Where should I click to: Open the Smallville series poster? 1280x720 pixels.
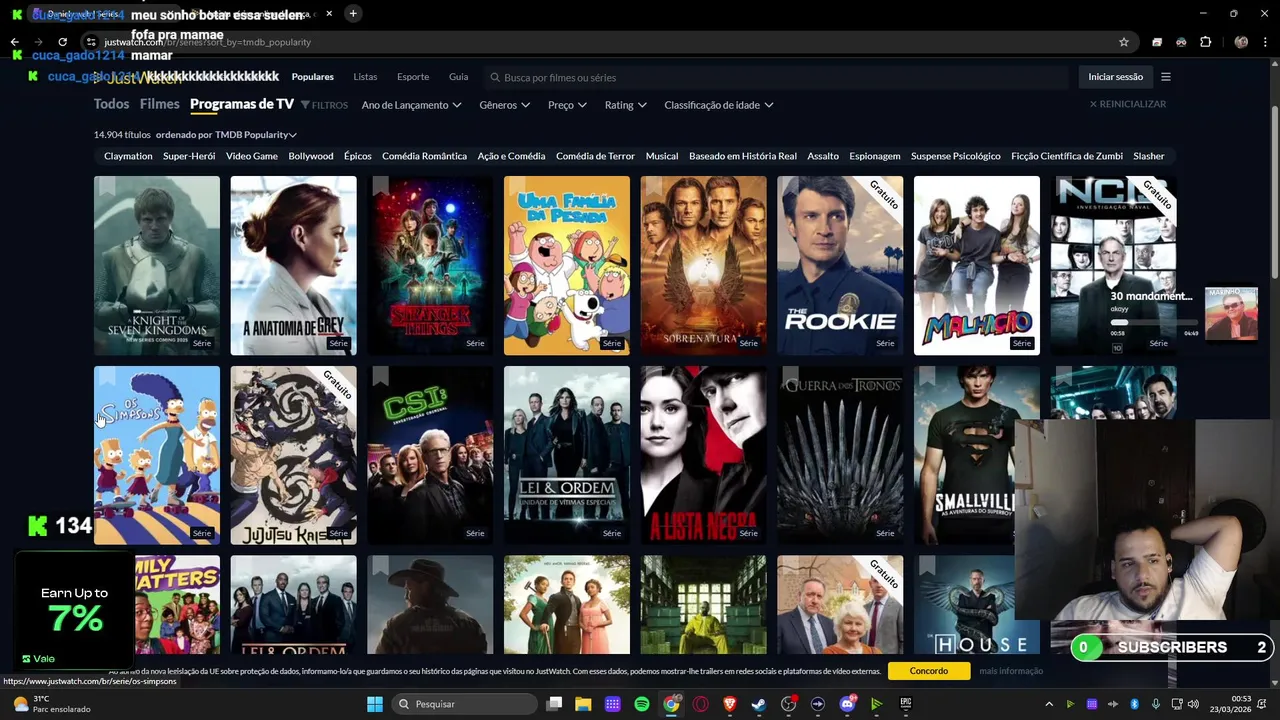[977, 455]
